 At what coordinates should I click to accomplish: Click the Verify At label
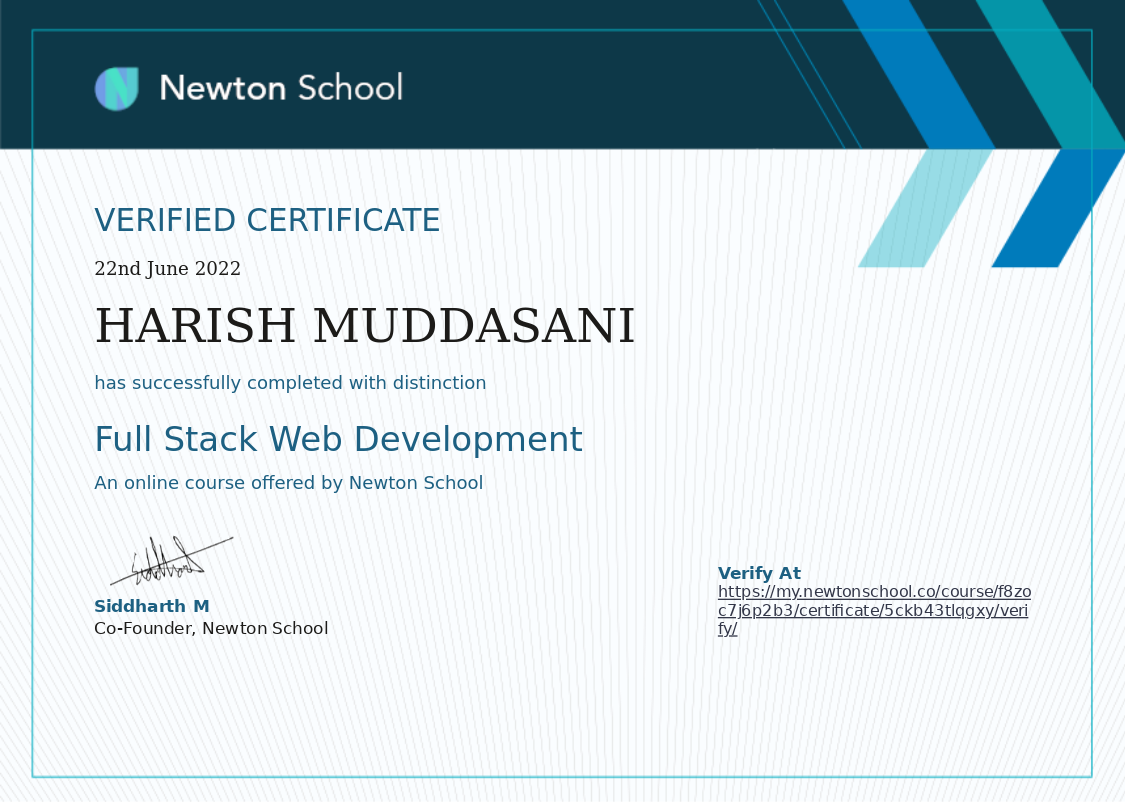(x=759, y=573)
